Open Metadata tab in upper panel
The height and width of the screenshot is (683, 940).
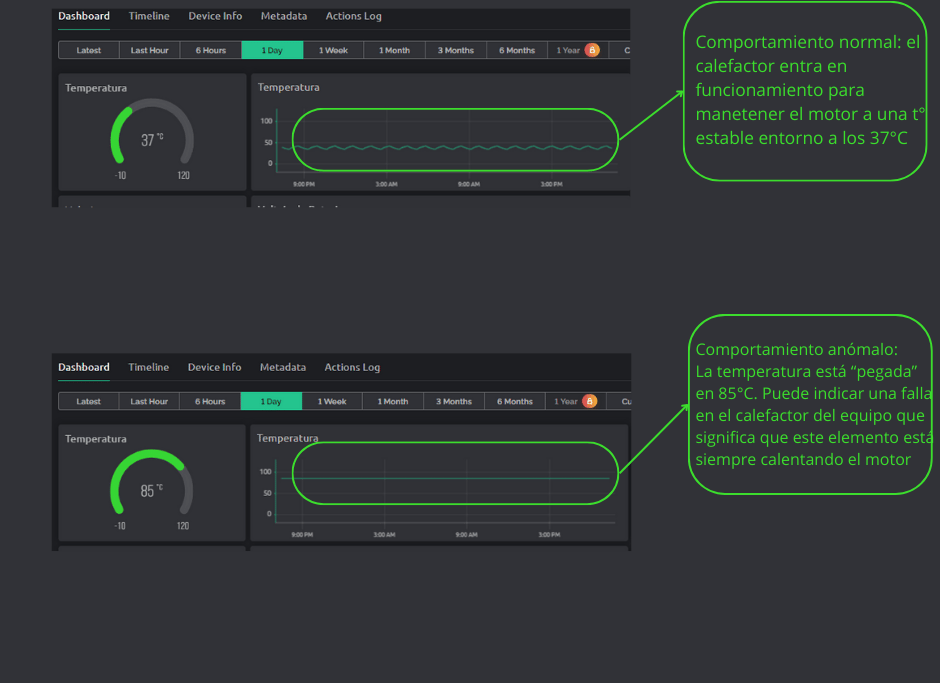point(284,16)
